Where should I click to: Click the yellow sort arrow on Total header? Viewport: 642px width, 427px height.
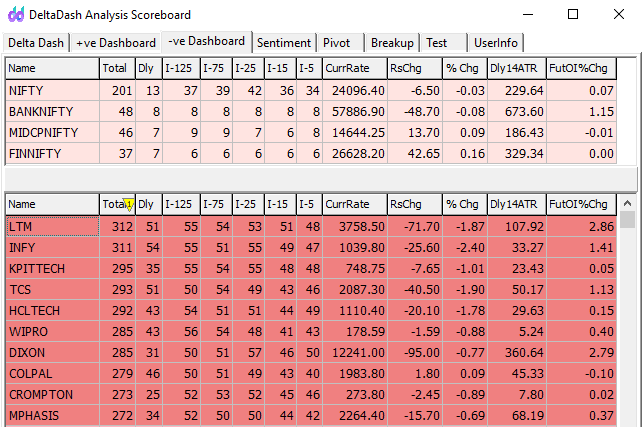click(129, 205)
